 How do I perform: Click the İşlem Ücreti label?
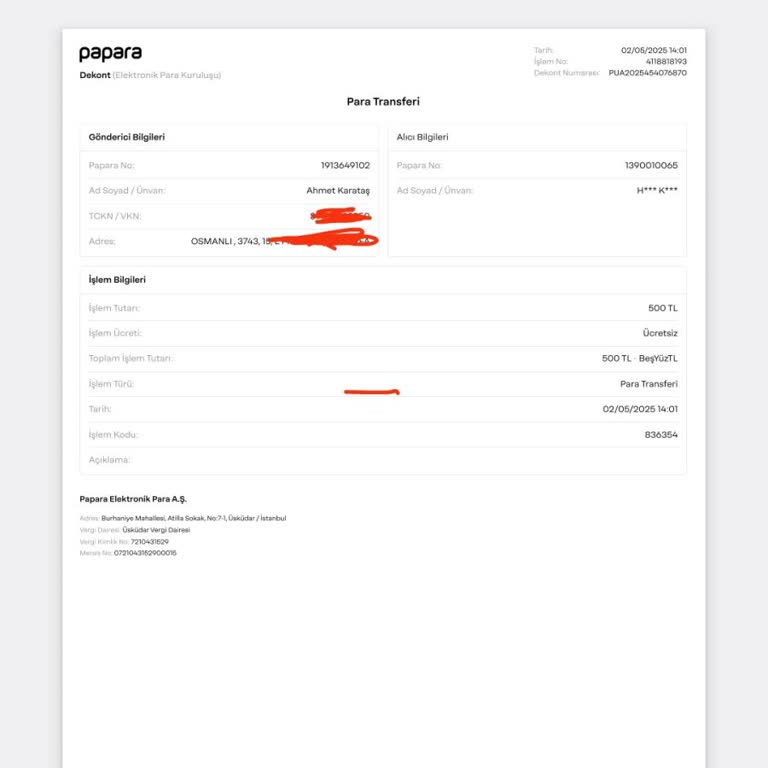click(x=115, y=333)
